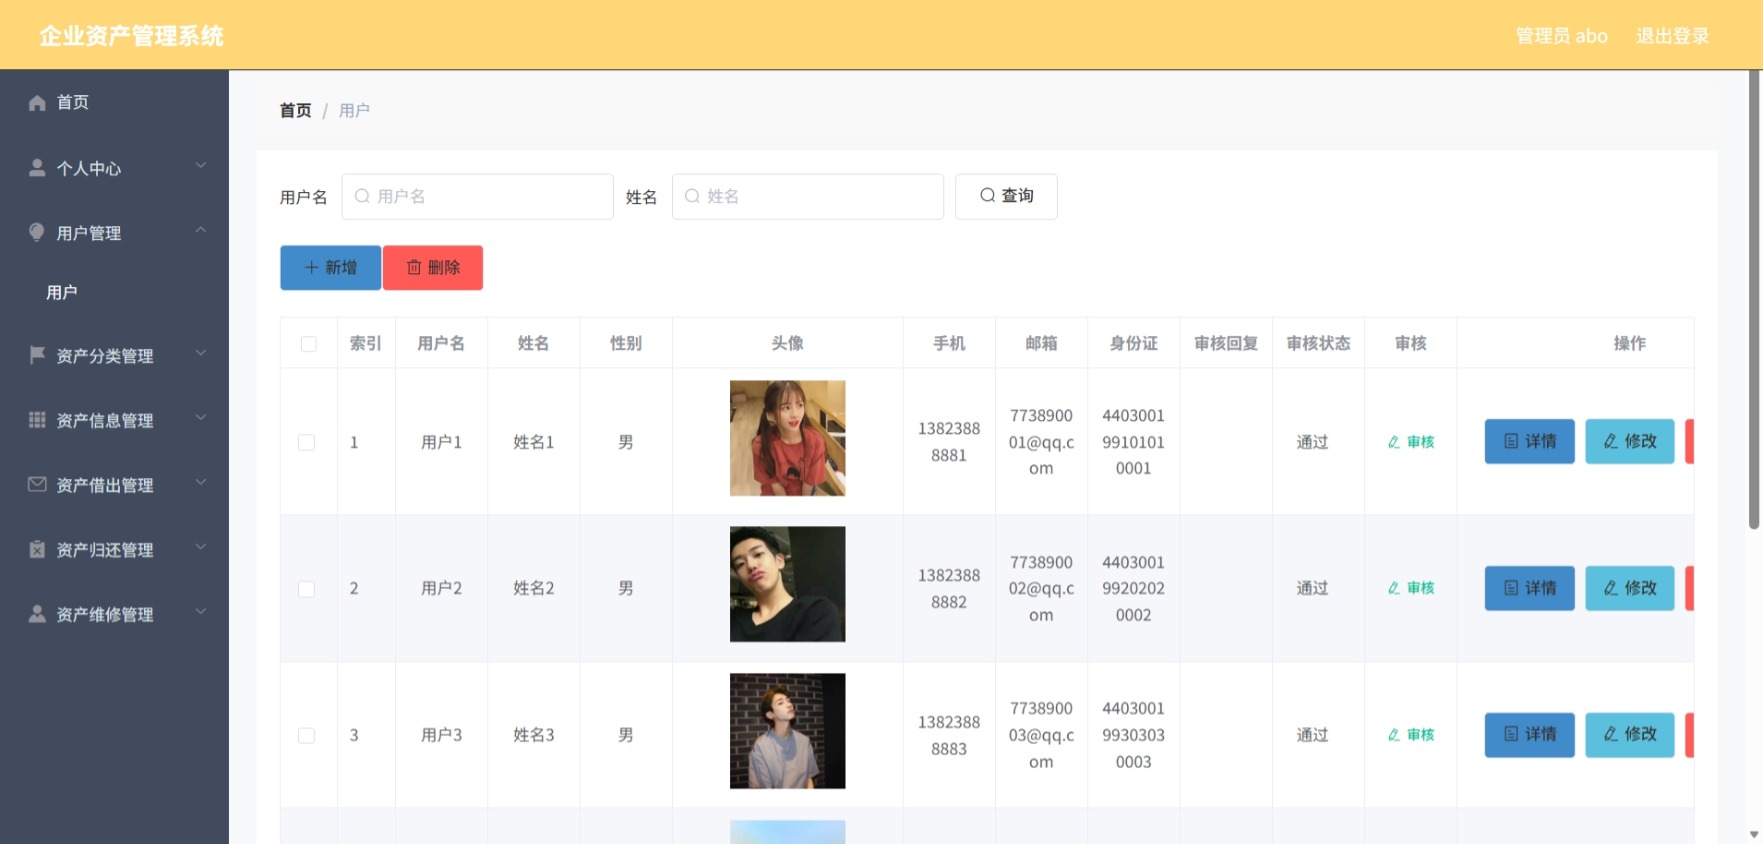This screenshot has height=844, width=1763.
Task: Click the 资产分类管理 flag icon
Action: tap(37, 355)
